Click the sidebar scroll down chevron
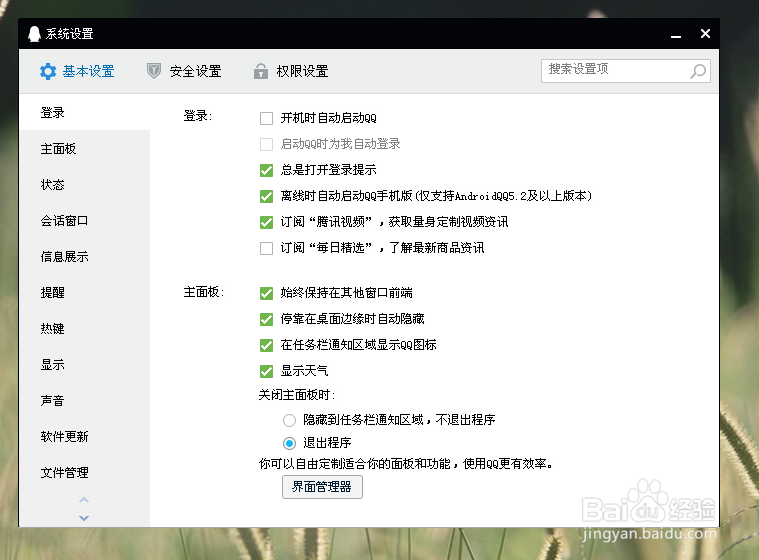The width and height of the screenshot is (759, 560). pyautogui.click(x=84, y=518)
